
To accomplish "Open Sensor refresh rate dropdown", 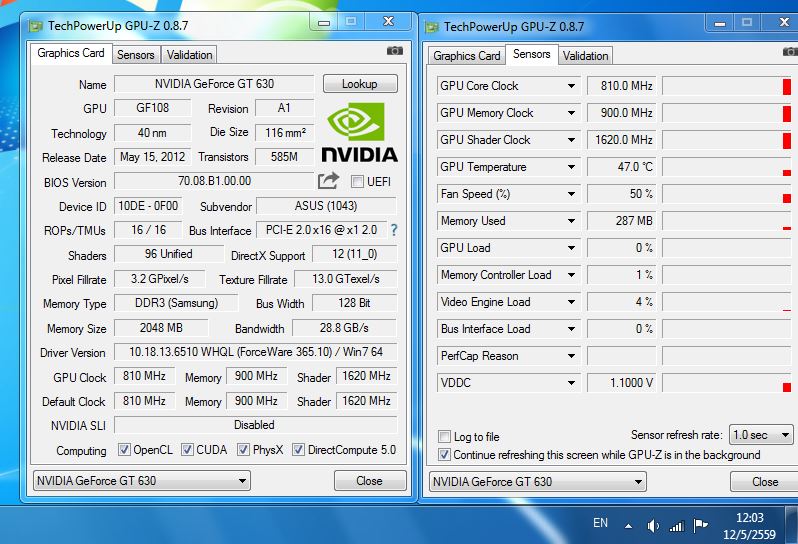I will (x=761, y=435).
